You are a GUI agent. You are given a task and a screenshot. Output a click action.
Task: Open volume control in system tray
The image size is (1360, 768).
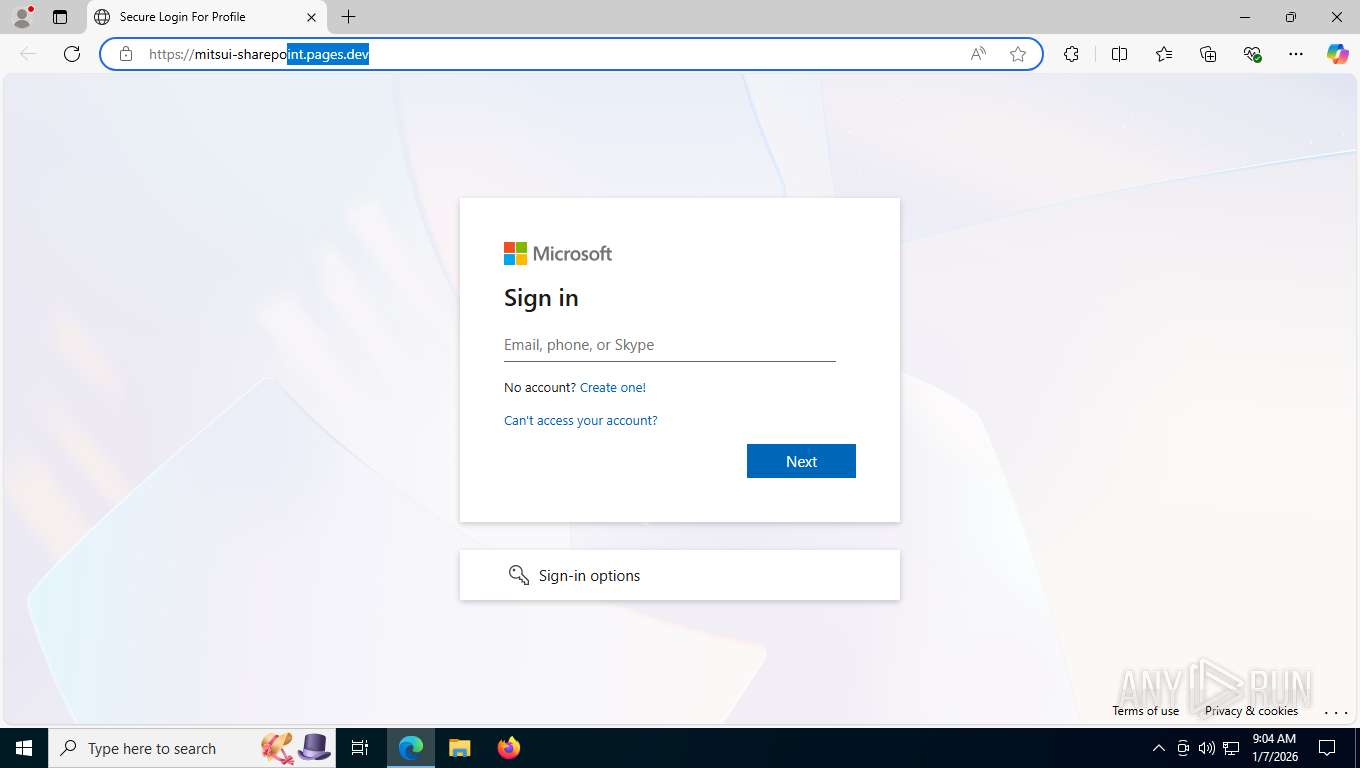pyautogui.click(x=1207, y=748)
